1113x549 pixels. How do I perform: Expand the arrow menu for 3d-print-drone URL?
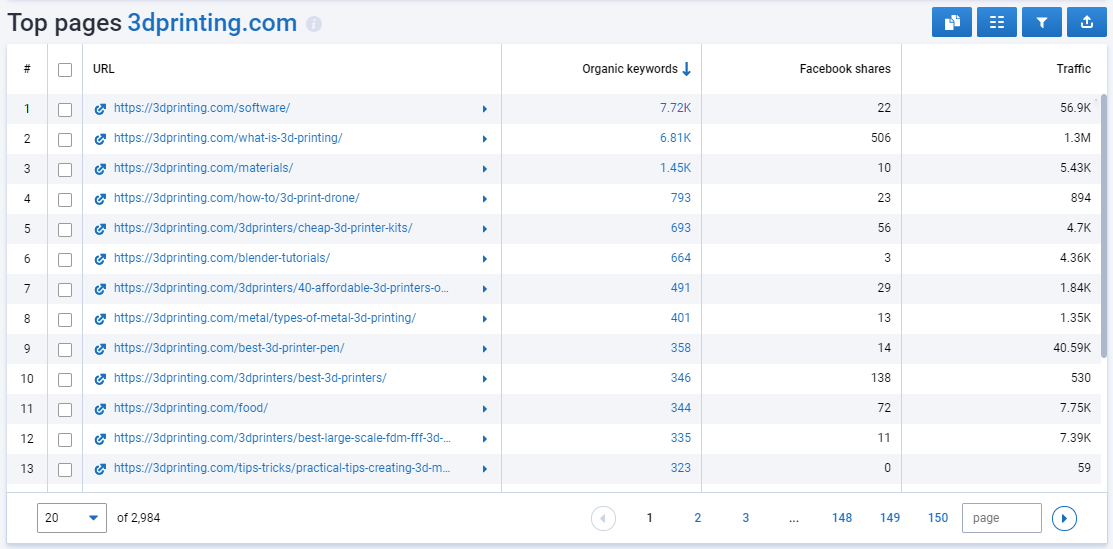tap(485, 199)
